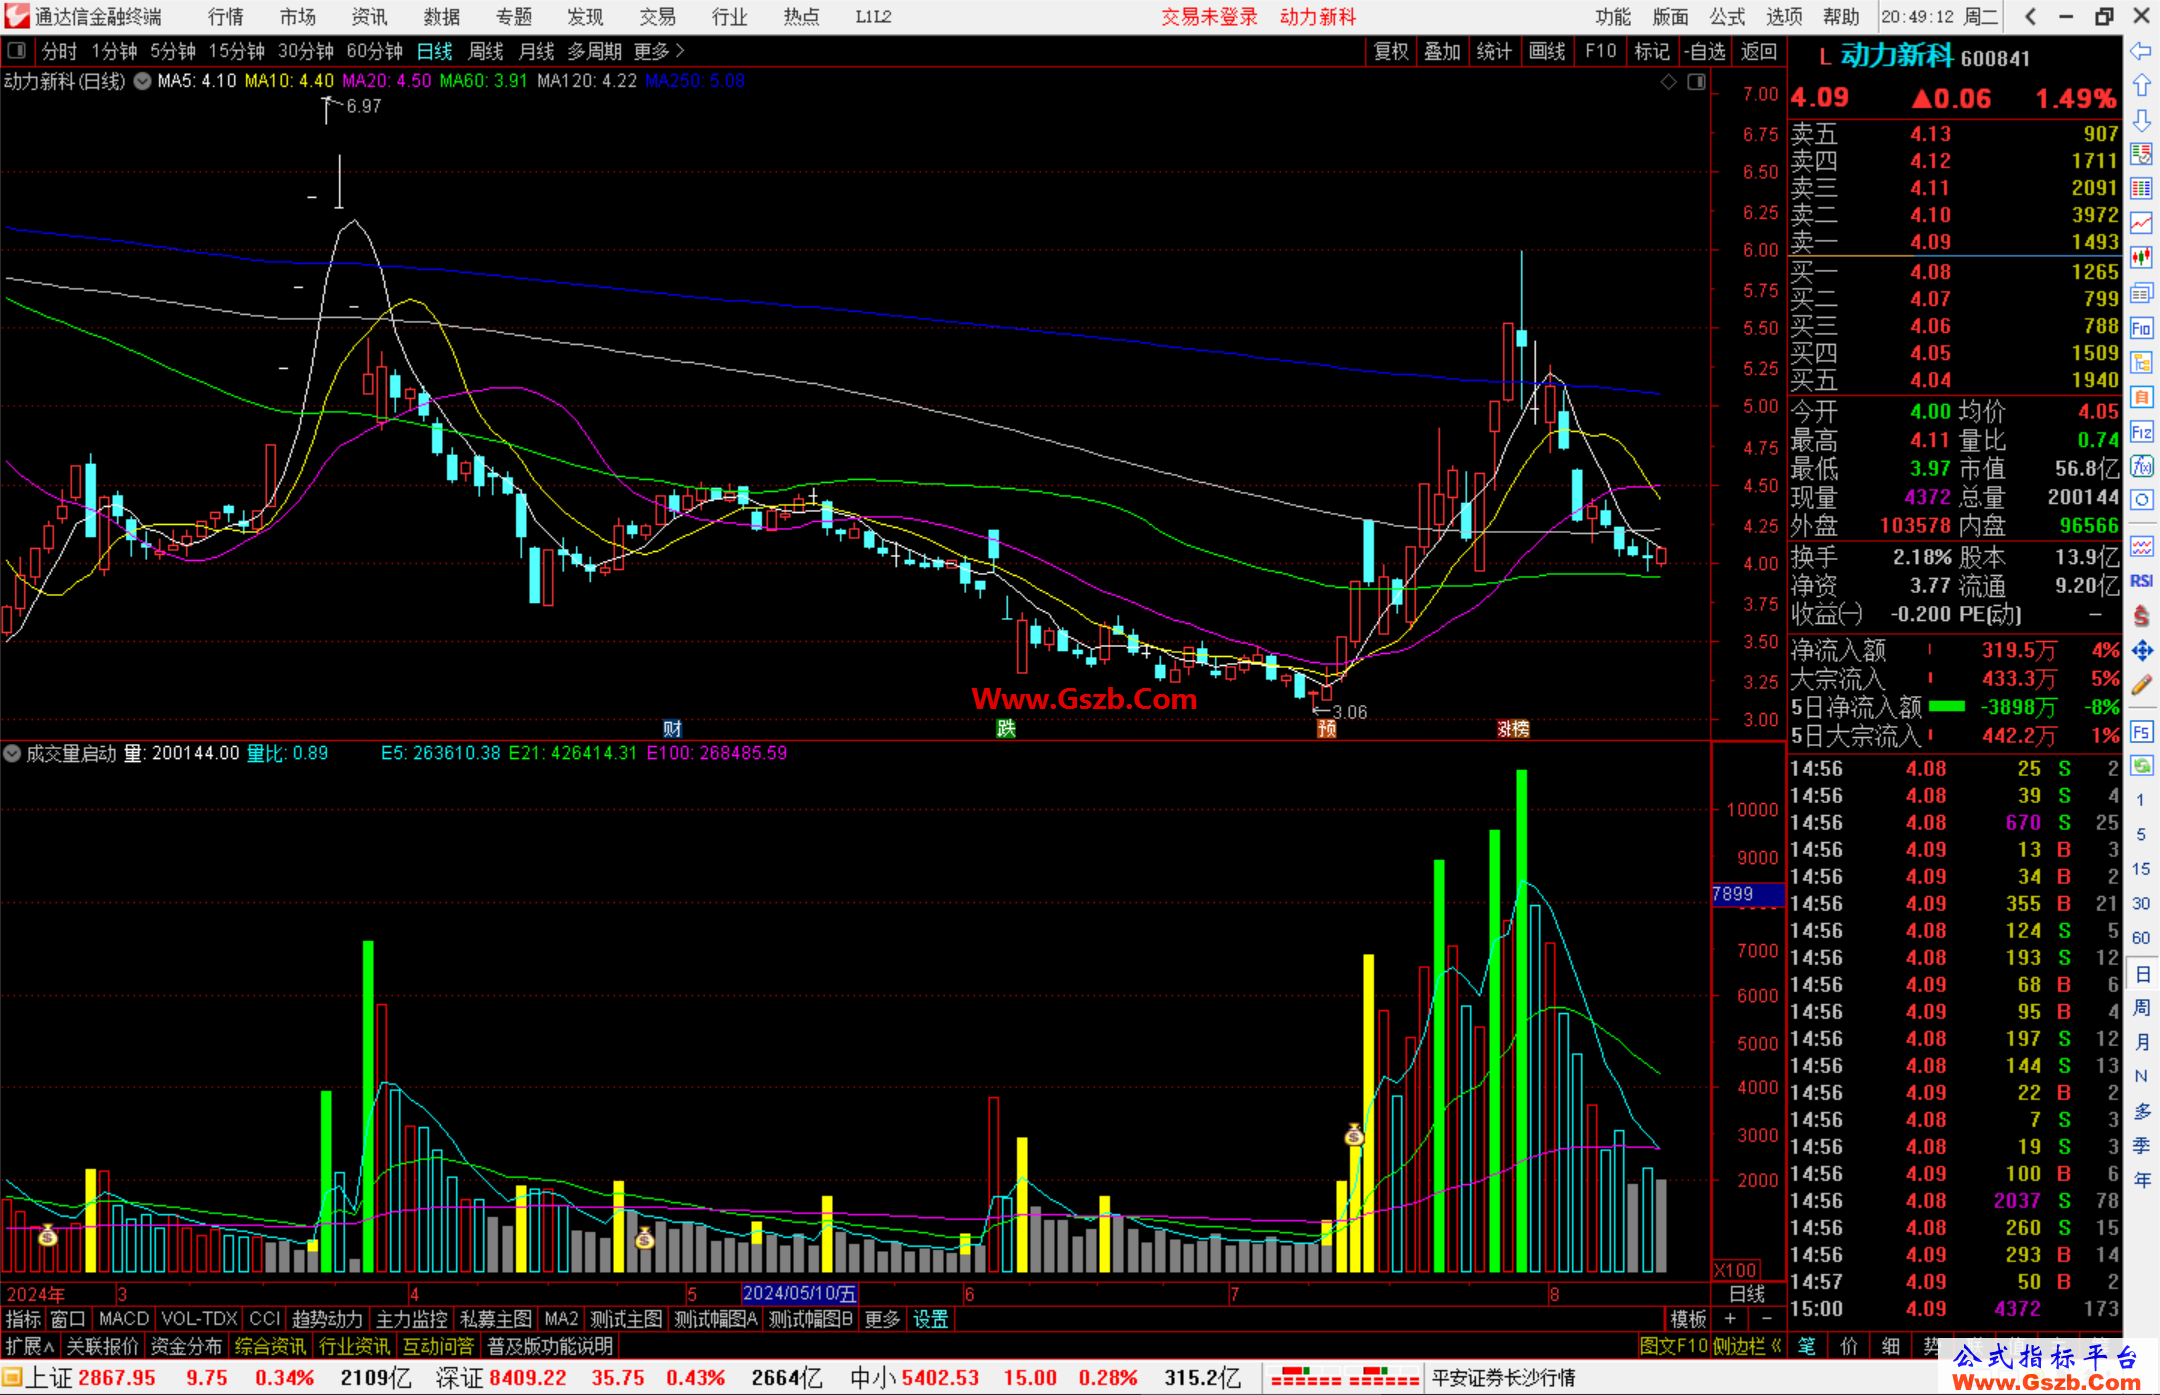Switch to 15-minute period in right sidebar
Screen dimensions: 2160x1395
2140,869
